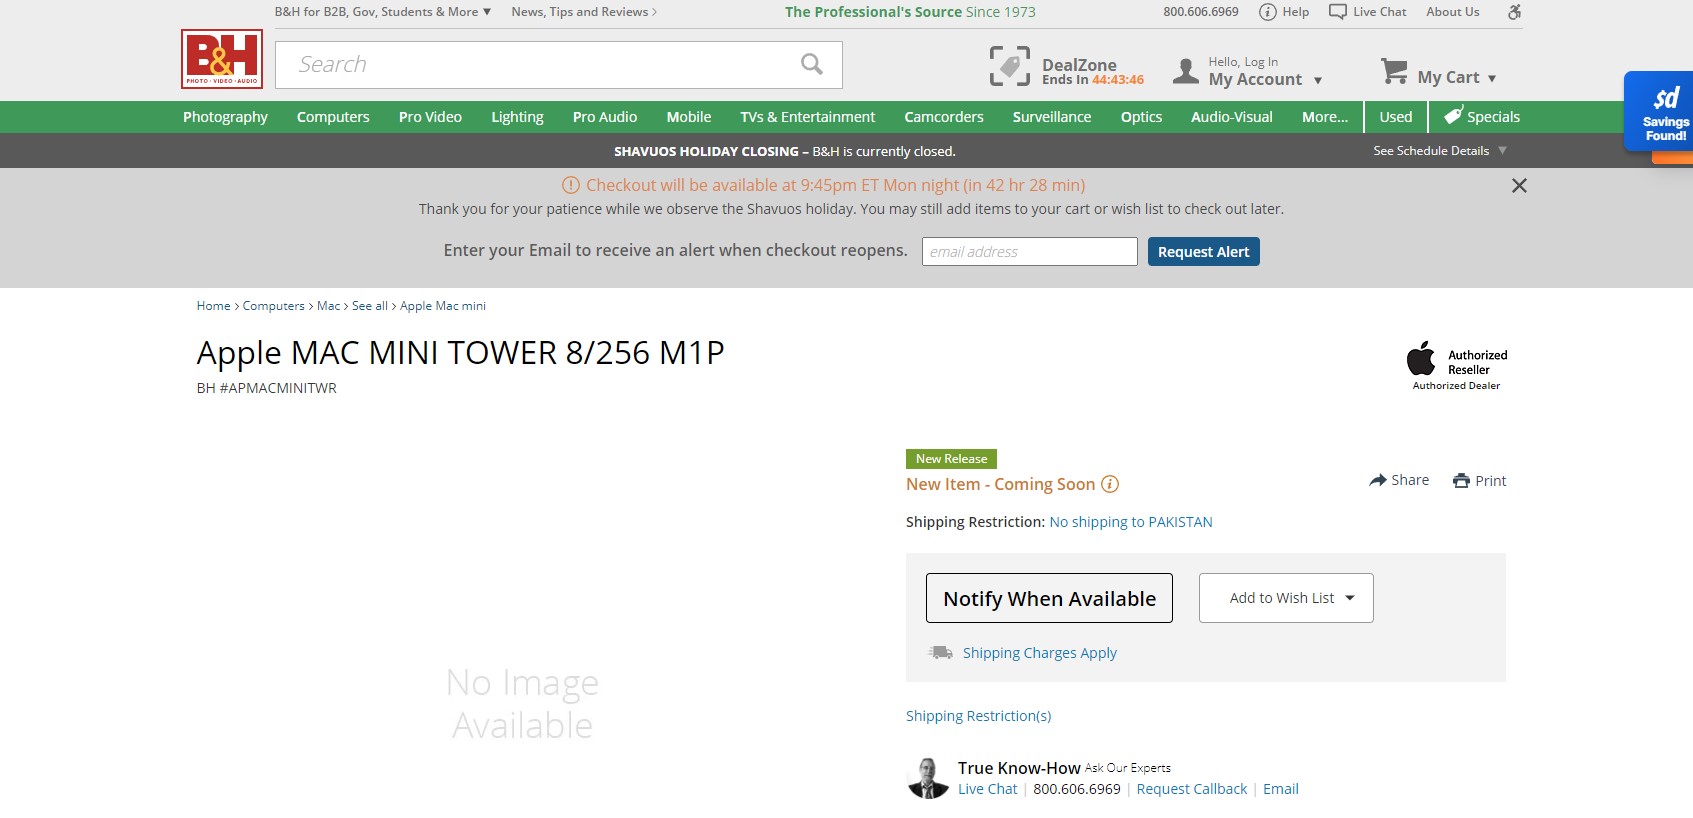Click the shipping truck icon
Viewport: 1693px width, 818px height.
941,652
